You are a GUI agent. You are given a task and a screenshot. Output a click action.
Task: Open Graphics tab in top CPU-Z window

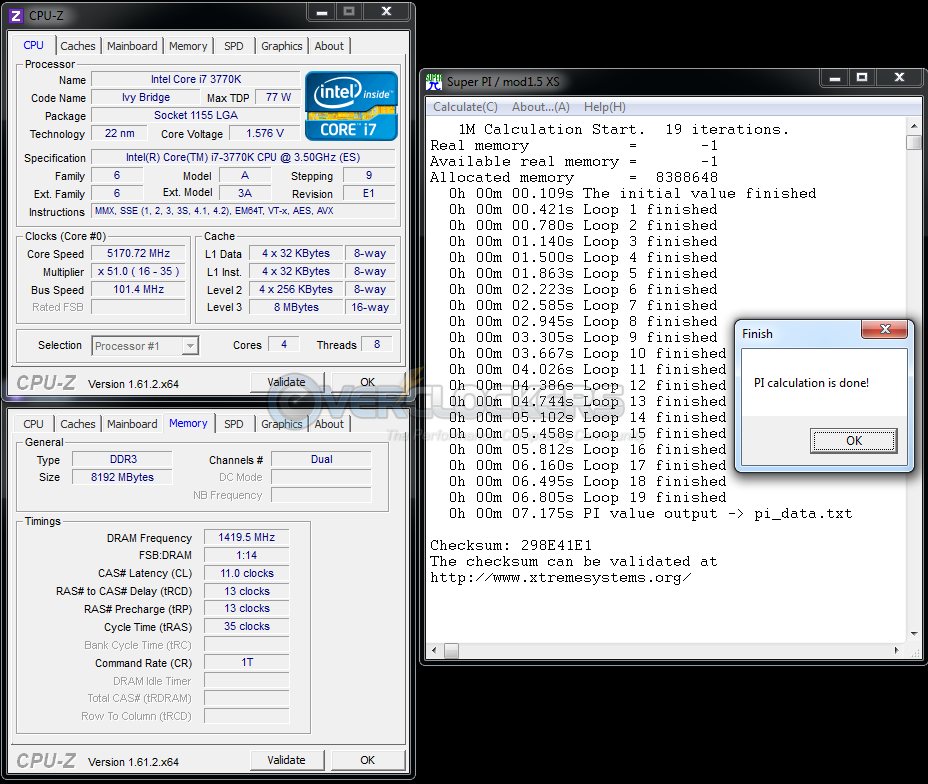tap(282, 46)
